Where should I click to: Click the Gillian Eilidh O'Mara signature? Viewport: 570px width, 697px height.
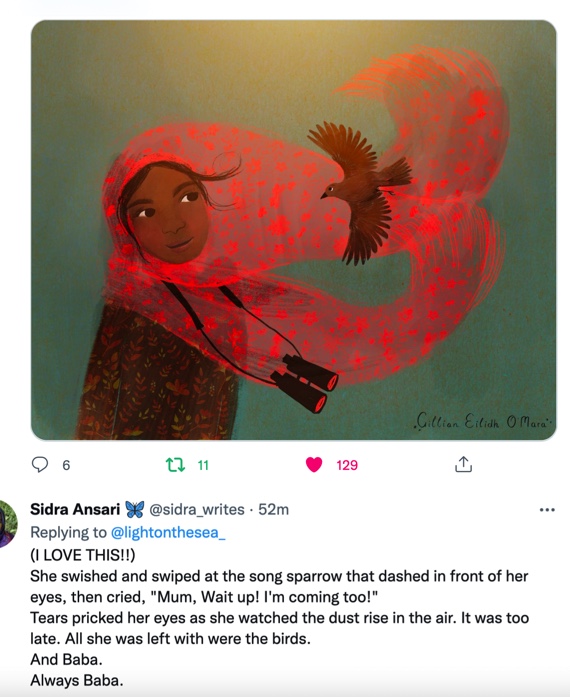[x=483, y=421]
